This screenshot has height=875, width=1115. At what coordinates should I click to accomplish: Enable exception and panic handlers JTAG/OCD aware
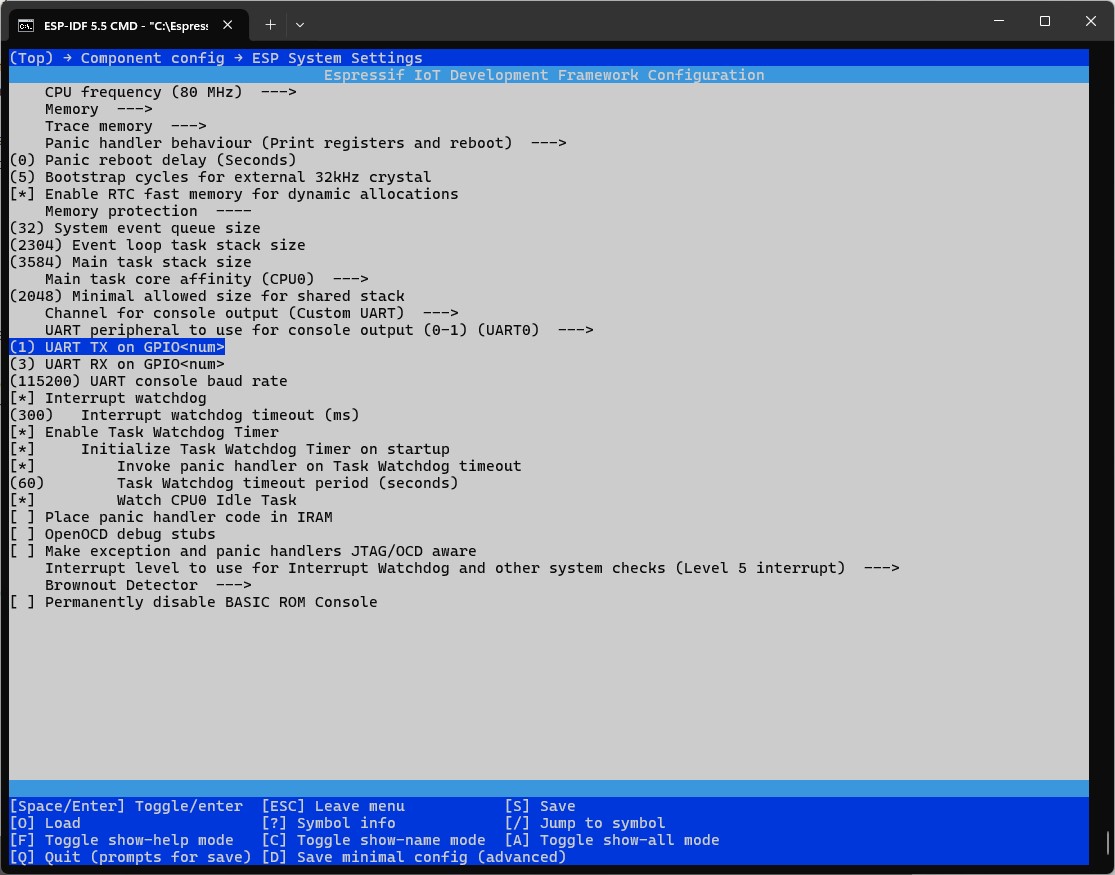[x=243, y=551]
